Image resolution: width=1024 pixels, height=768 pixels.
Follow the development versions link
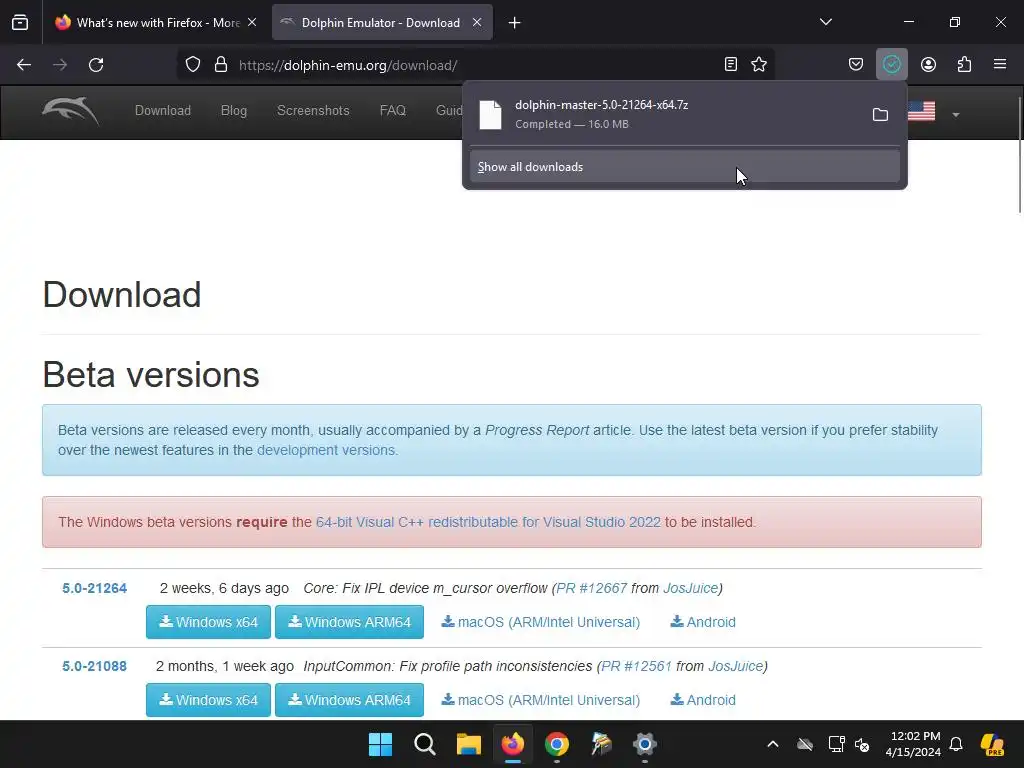(x=327, y=450)
